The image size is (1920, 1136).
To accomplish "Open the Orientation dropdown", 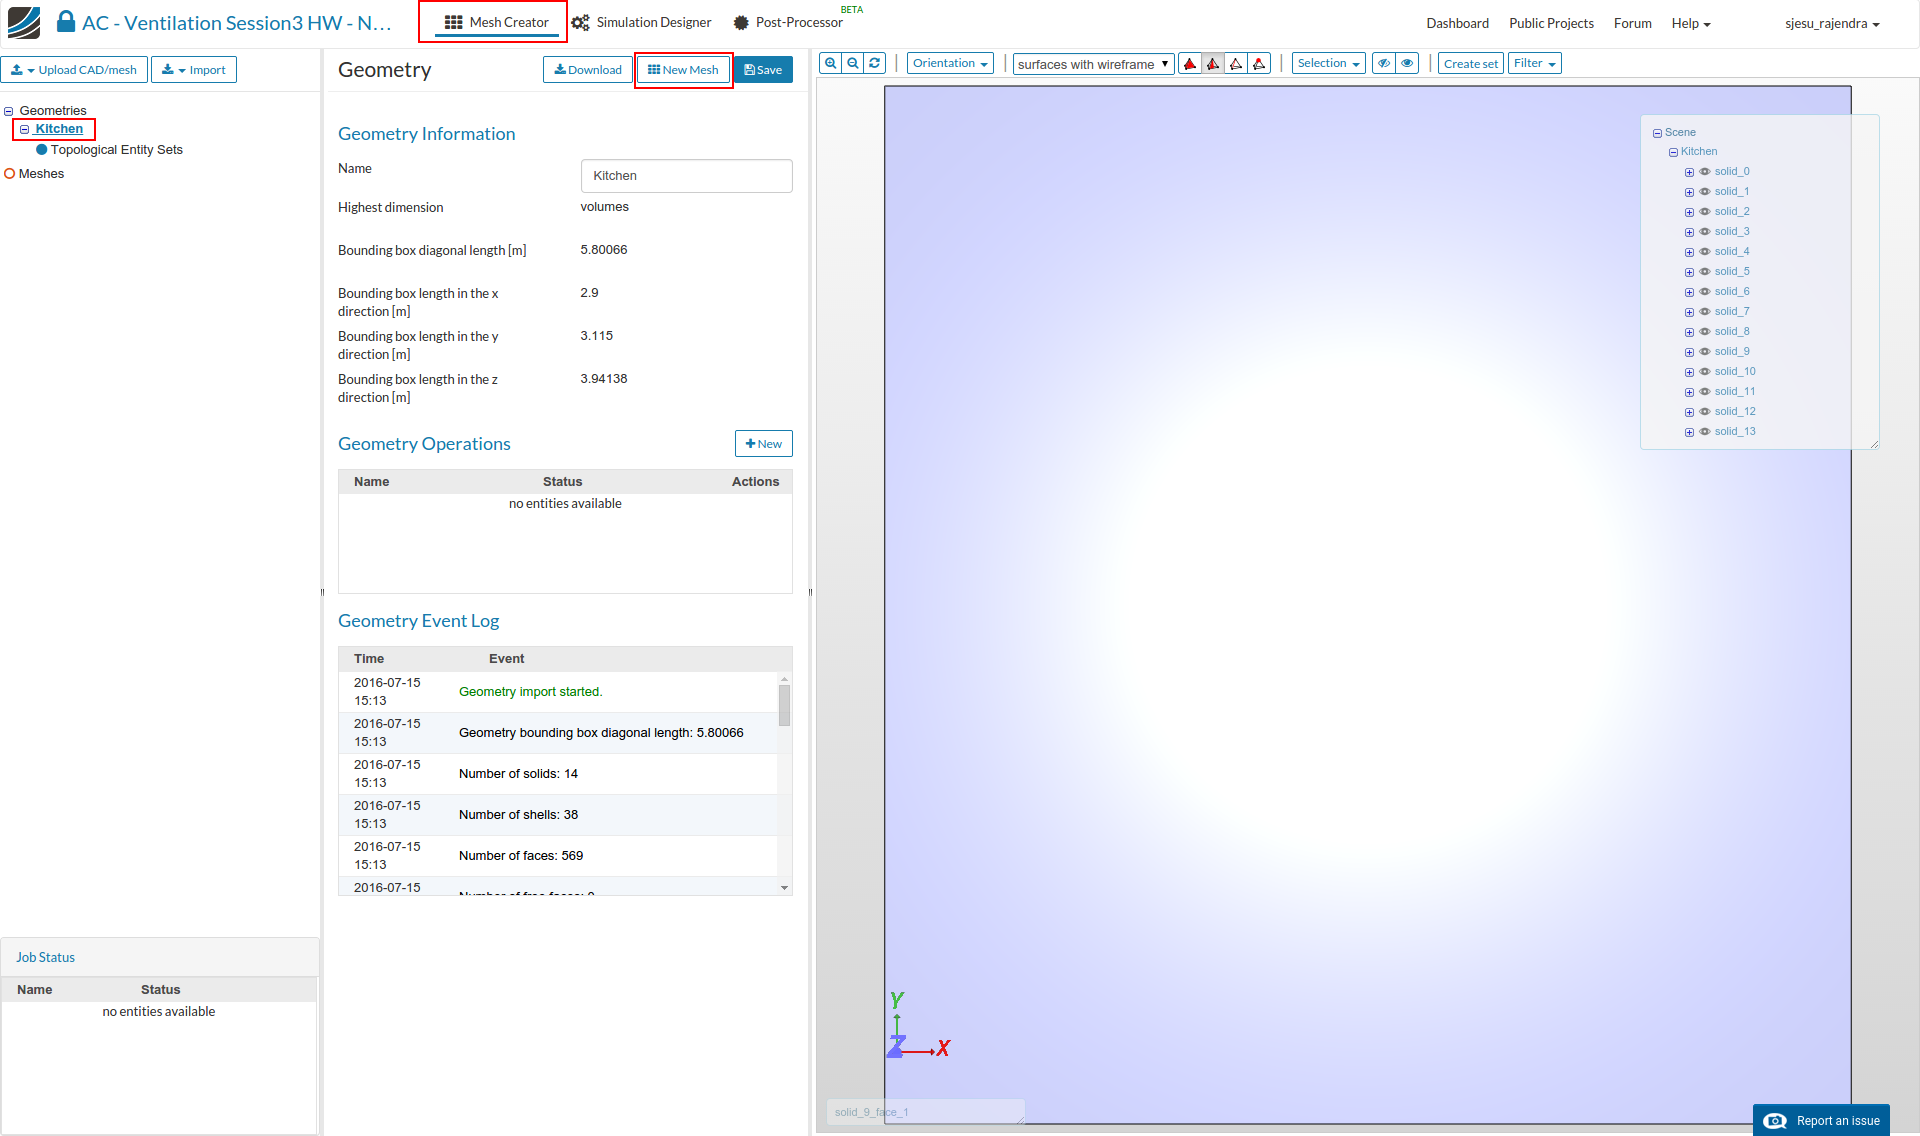I will pyautogui.click(x=950, y=63).
